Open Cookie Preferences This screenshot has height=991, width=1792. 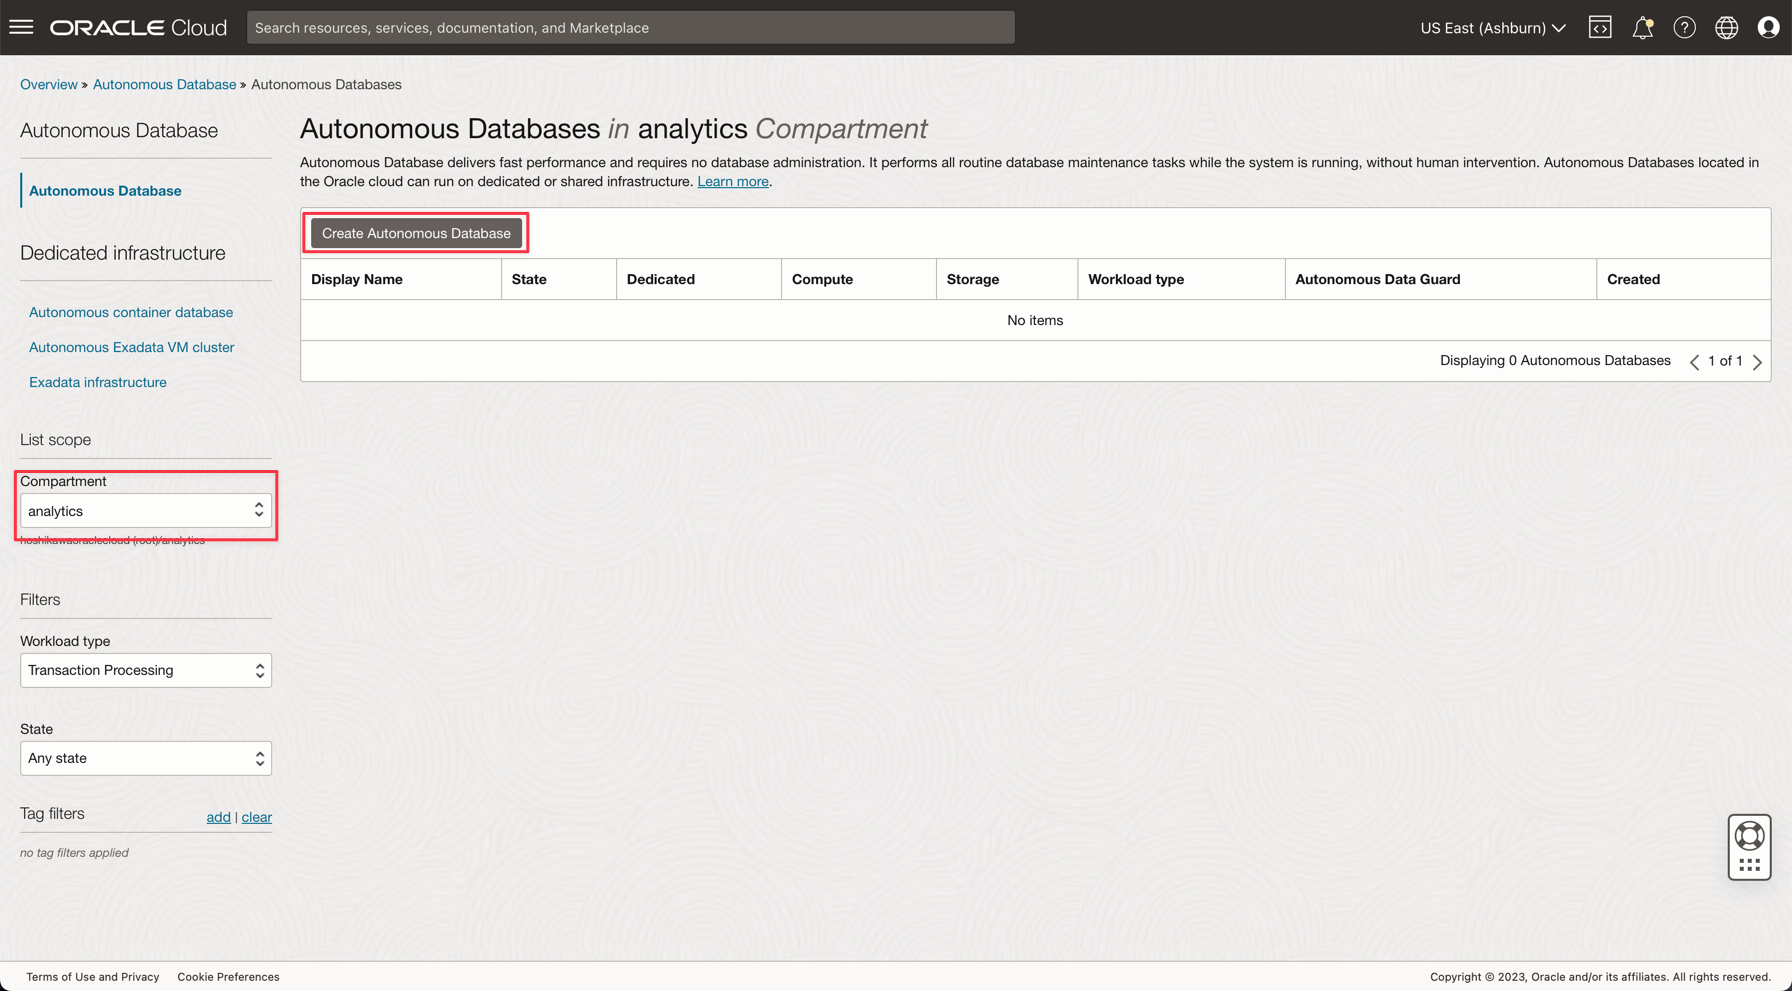[228, 977]
